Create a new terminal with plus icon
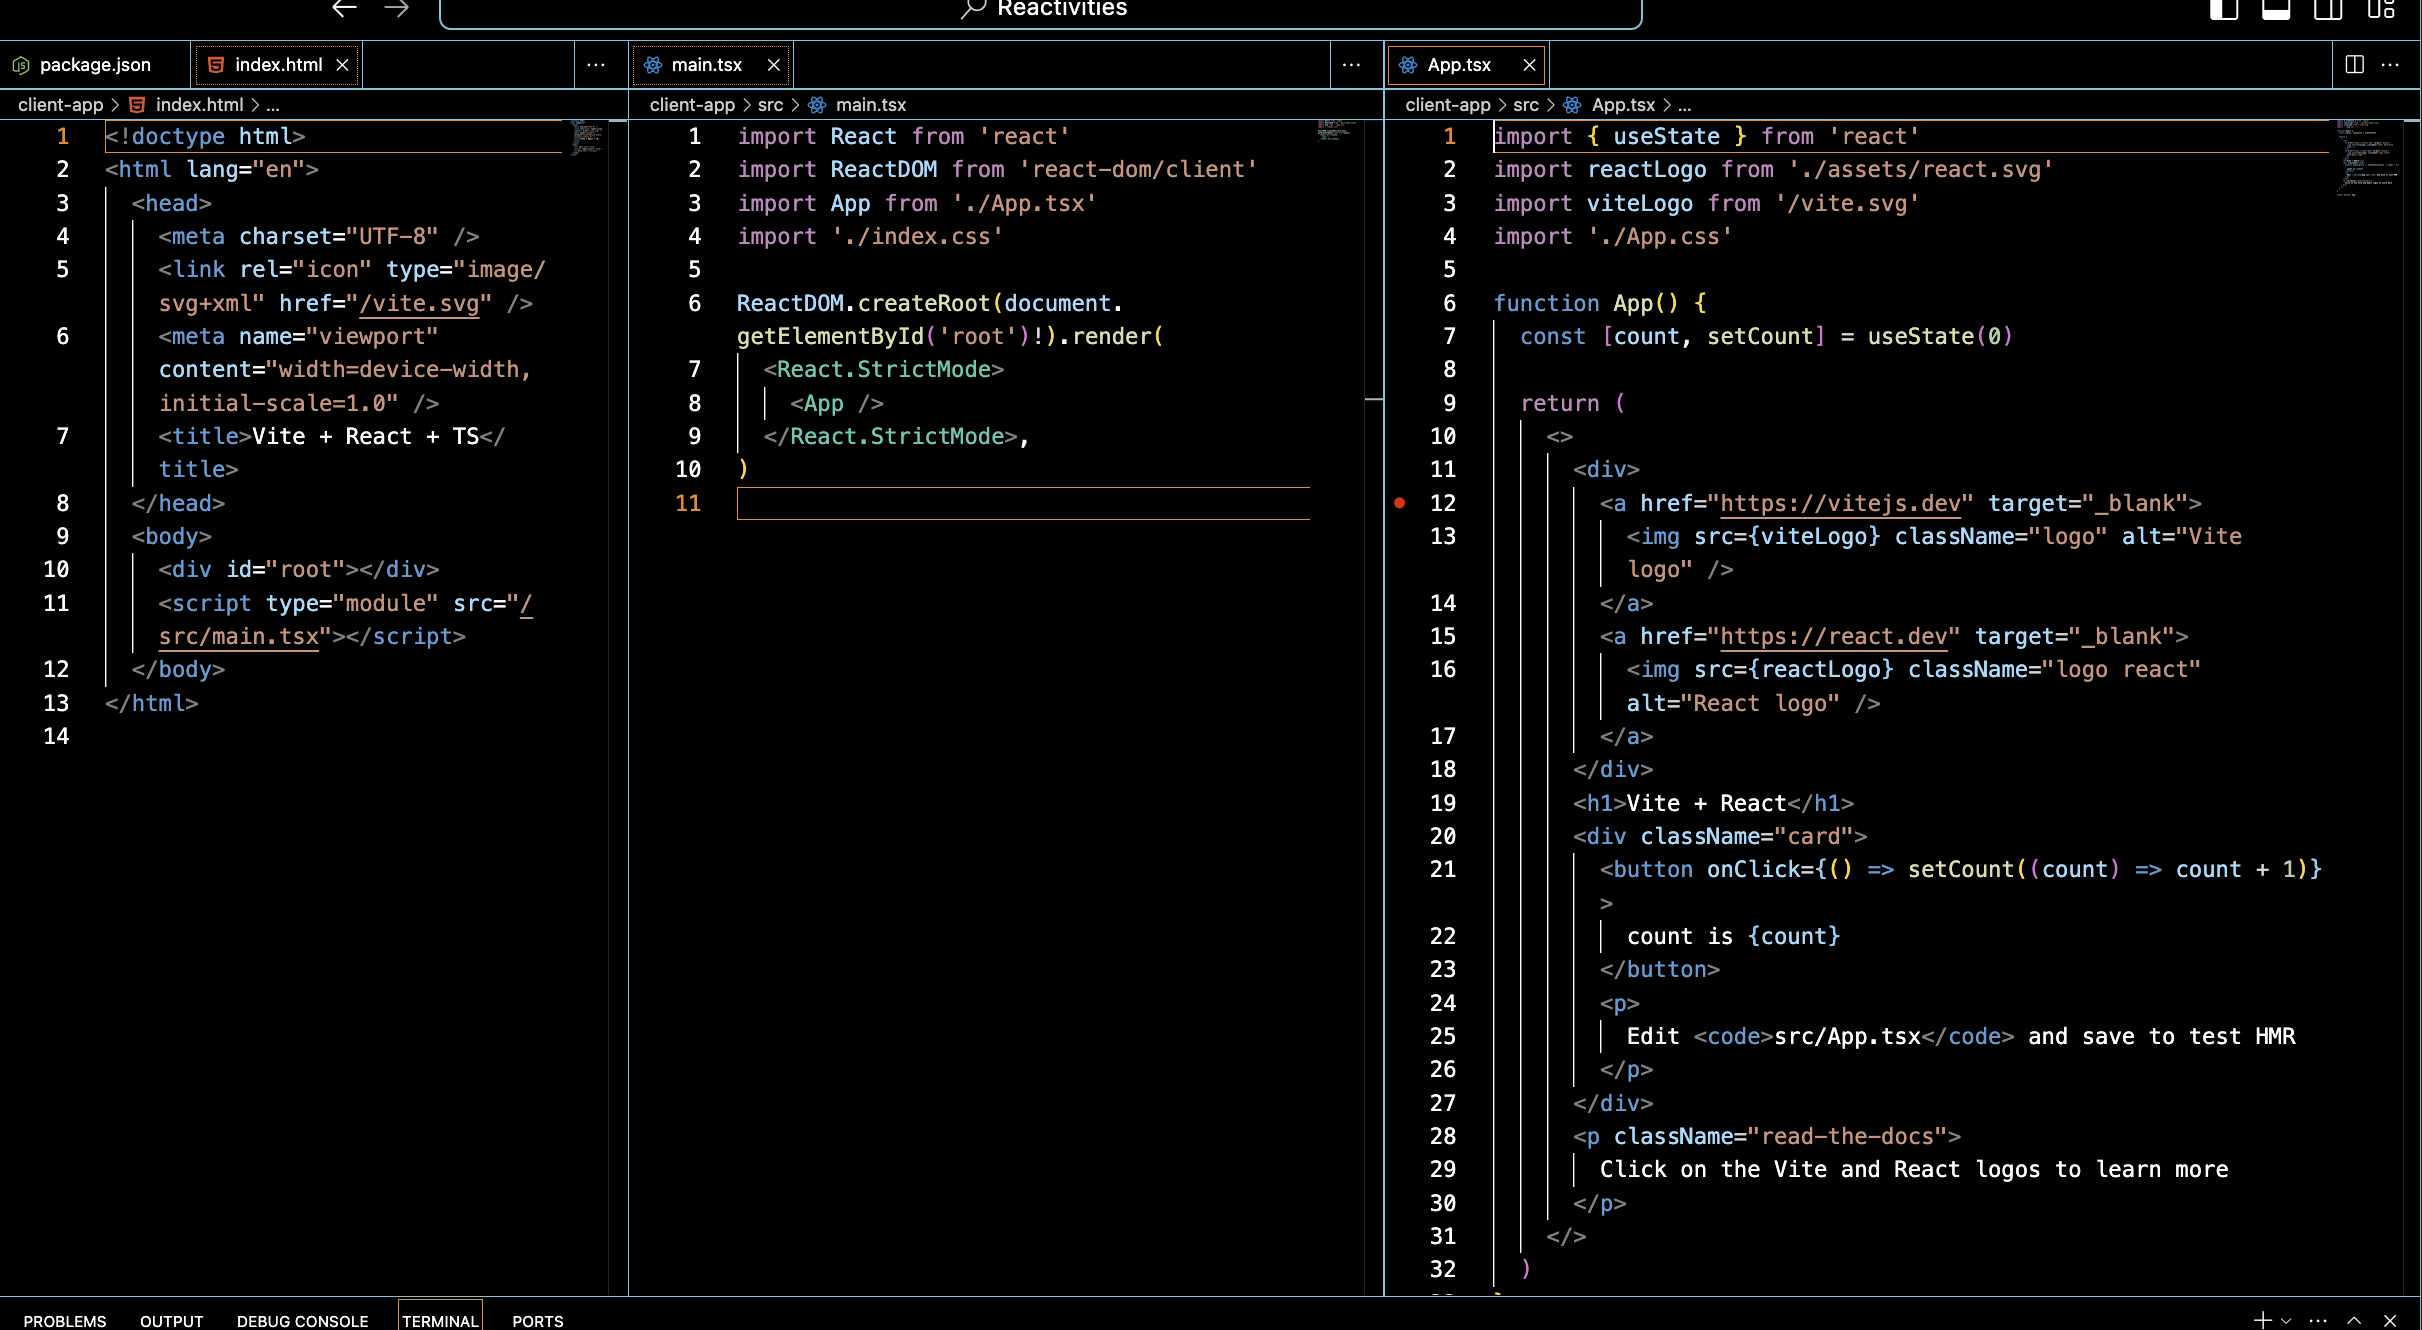 [2262, 1320]
